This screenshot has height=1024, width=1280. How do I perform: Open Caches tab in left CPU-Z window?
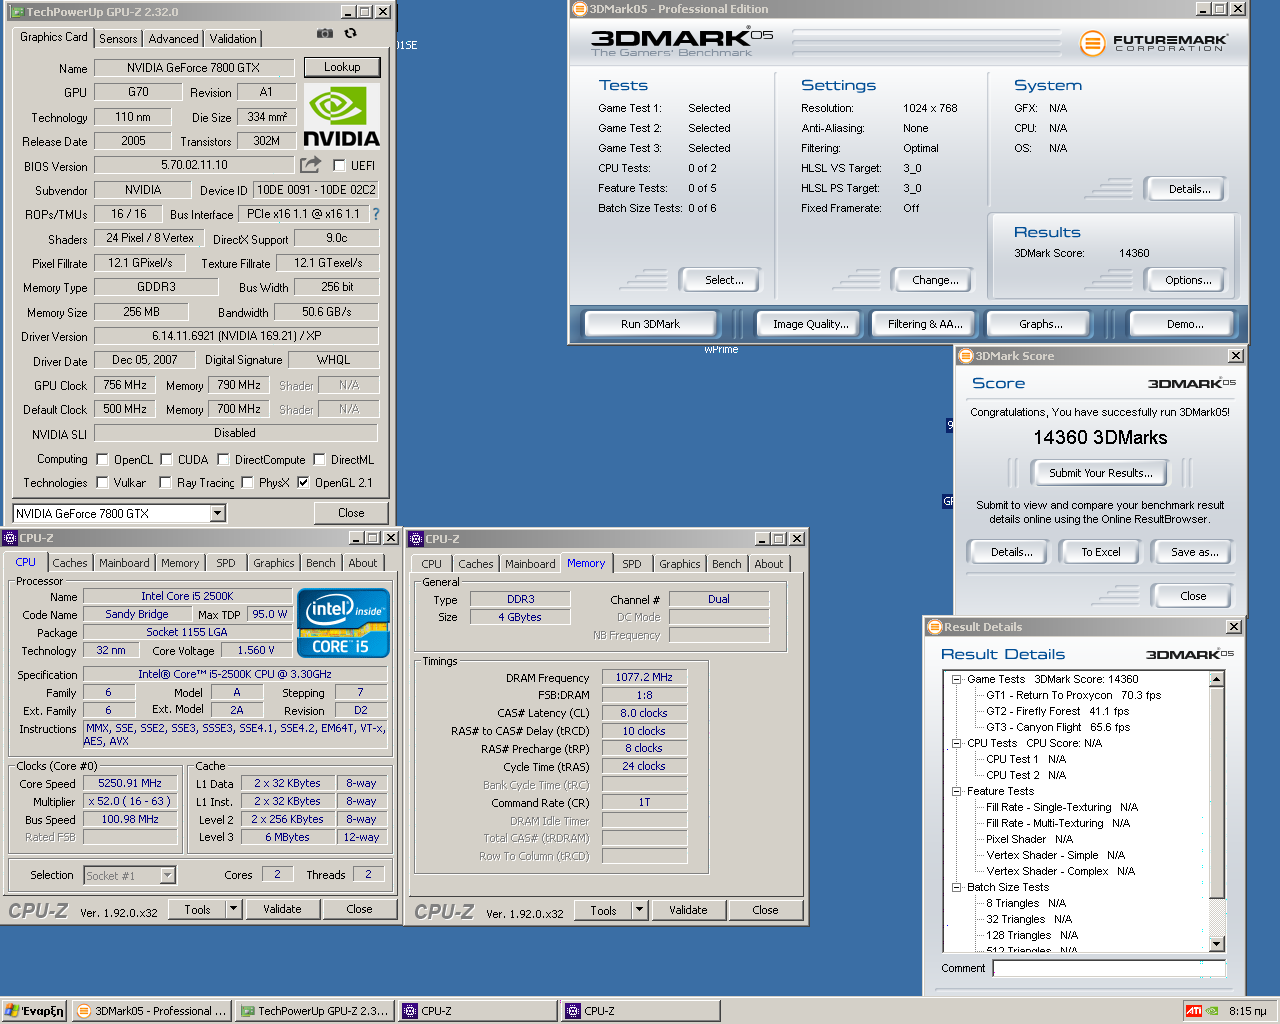click(x=70, y=563)
